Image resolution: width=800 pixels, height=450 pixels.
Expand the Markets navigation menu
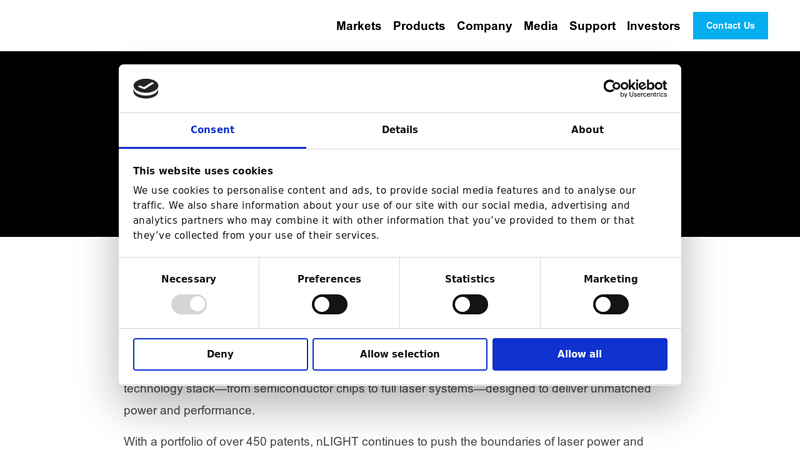(x=358, y=26)
